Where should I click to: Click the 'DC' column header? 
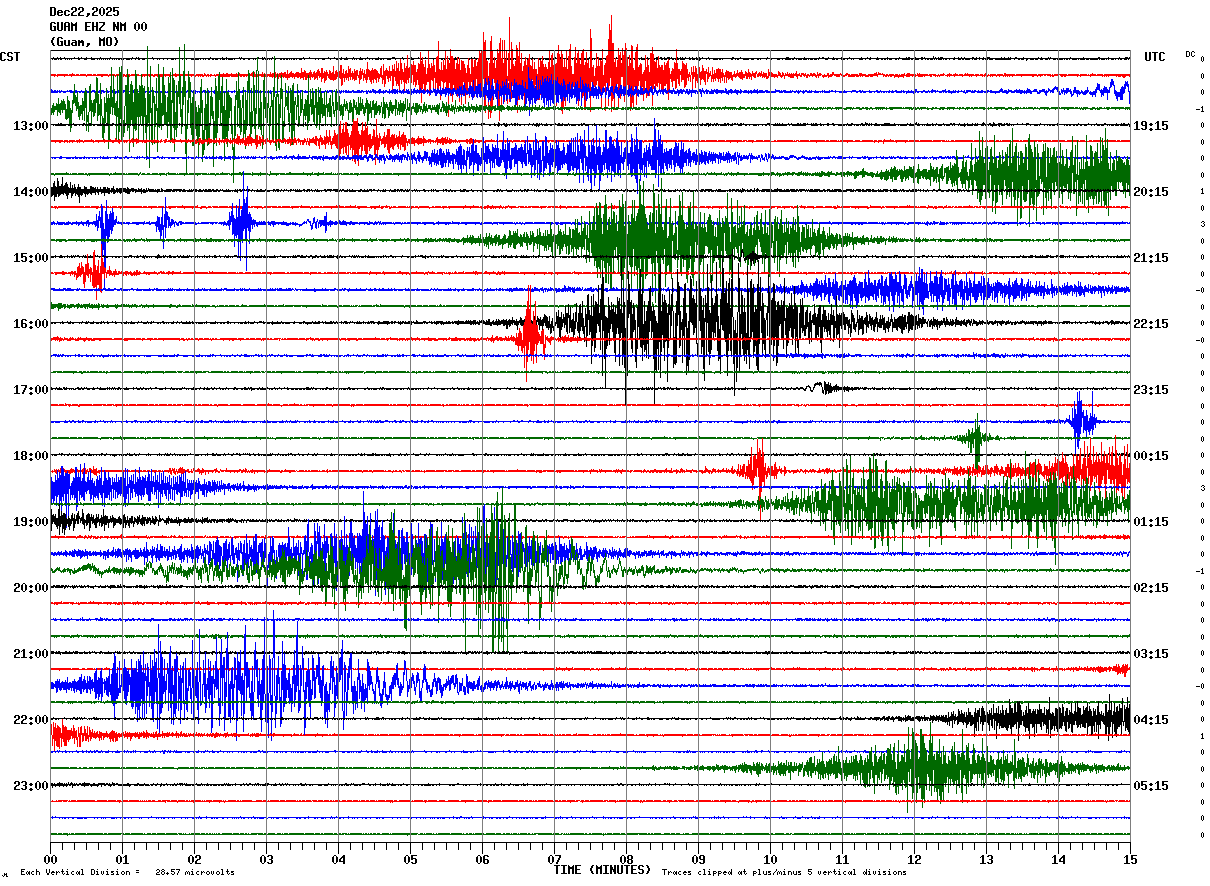tap(1190, 54)
